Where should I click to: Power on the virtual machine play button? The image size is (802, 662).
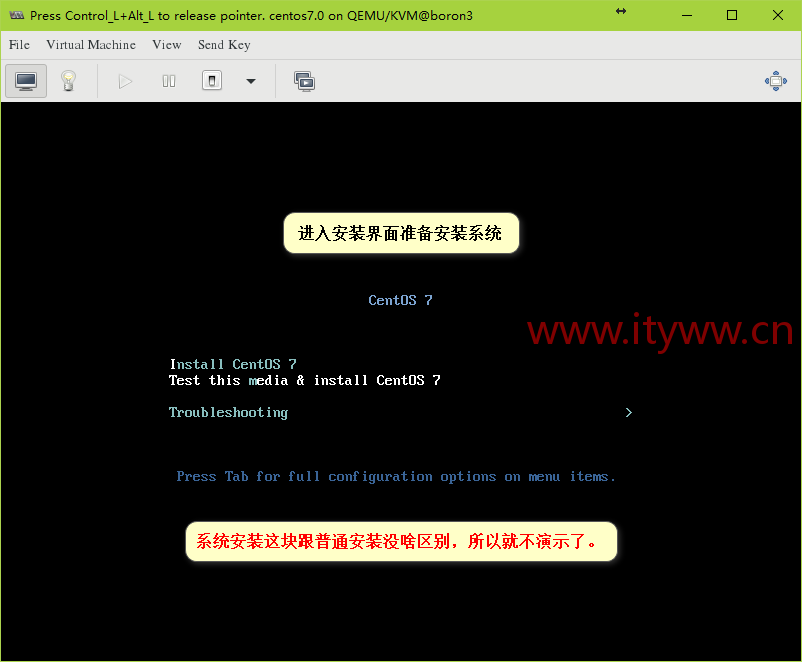125,81
